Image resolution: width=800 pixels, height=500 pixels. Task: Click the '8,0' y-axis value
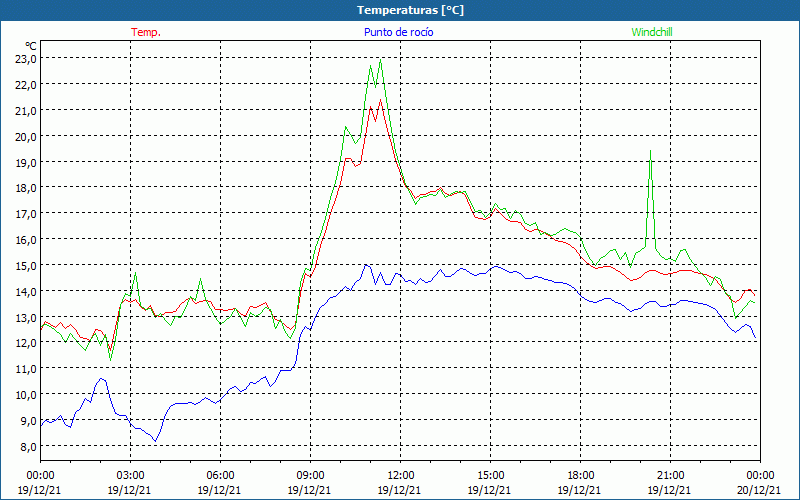click(x=28, y=447)
